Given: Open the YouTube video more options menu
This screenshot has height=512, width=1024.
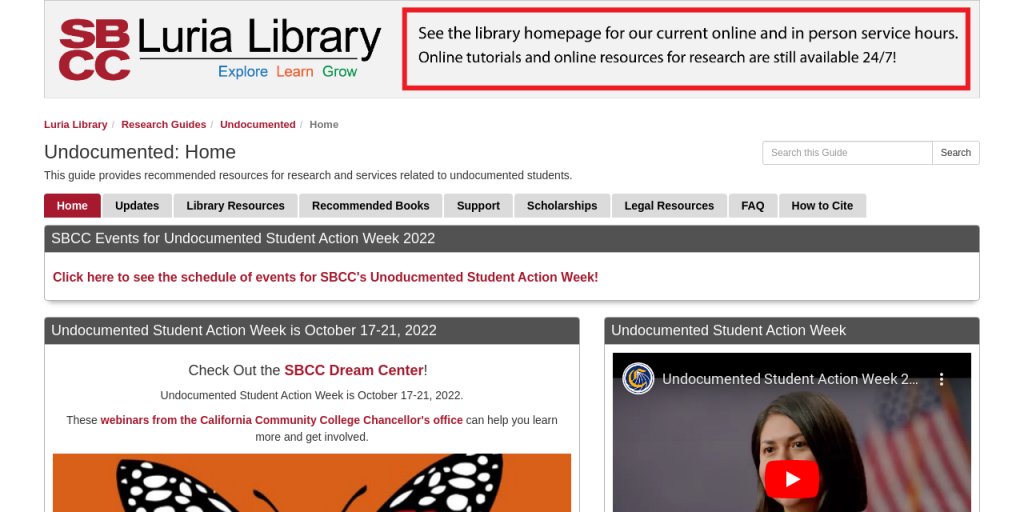Looking at the screenshot, I should click(941, 379).
